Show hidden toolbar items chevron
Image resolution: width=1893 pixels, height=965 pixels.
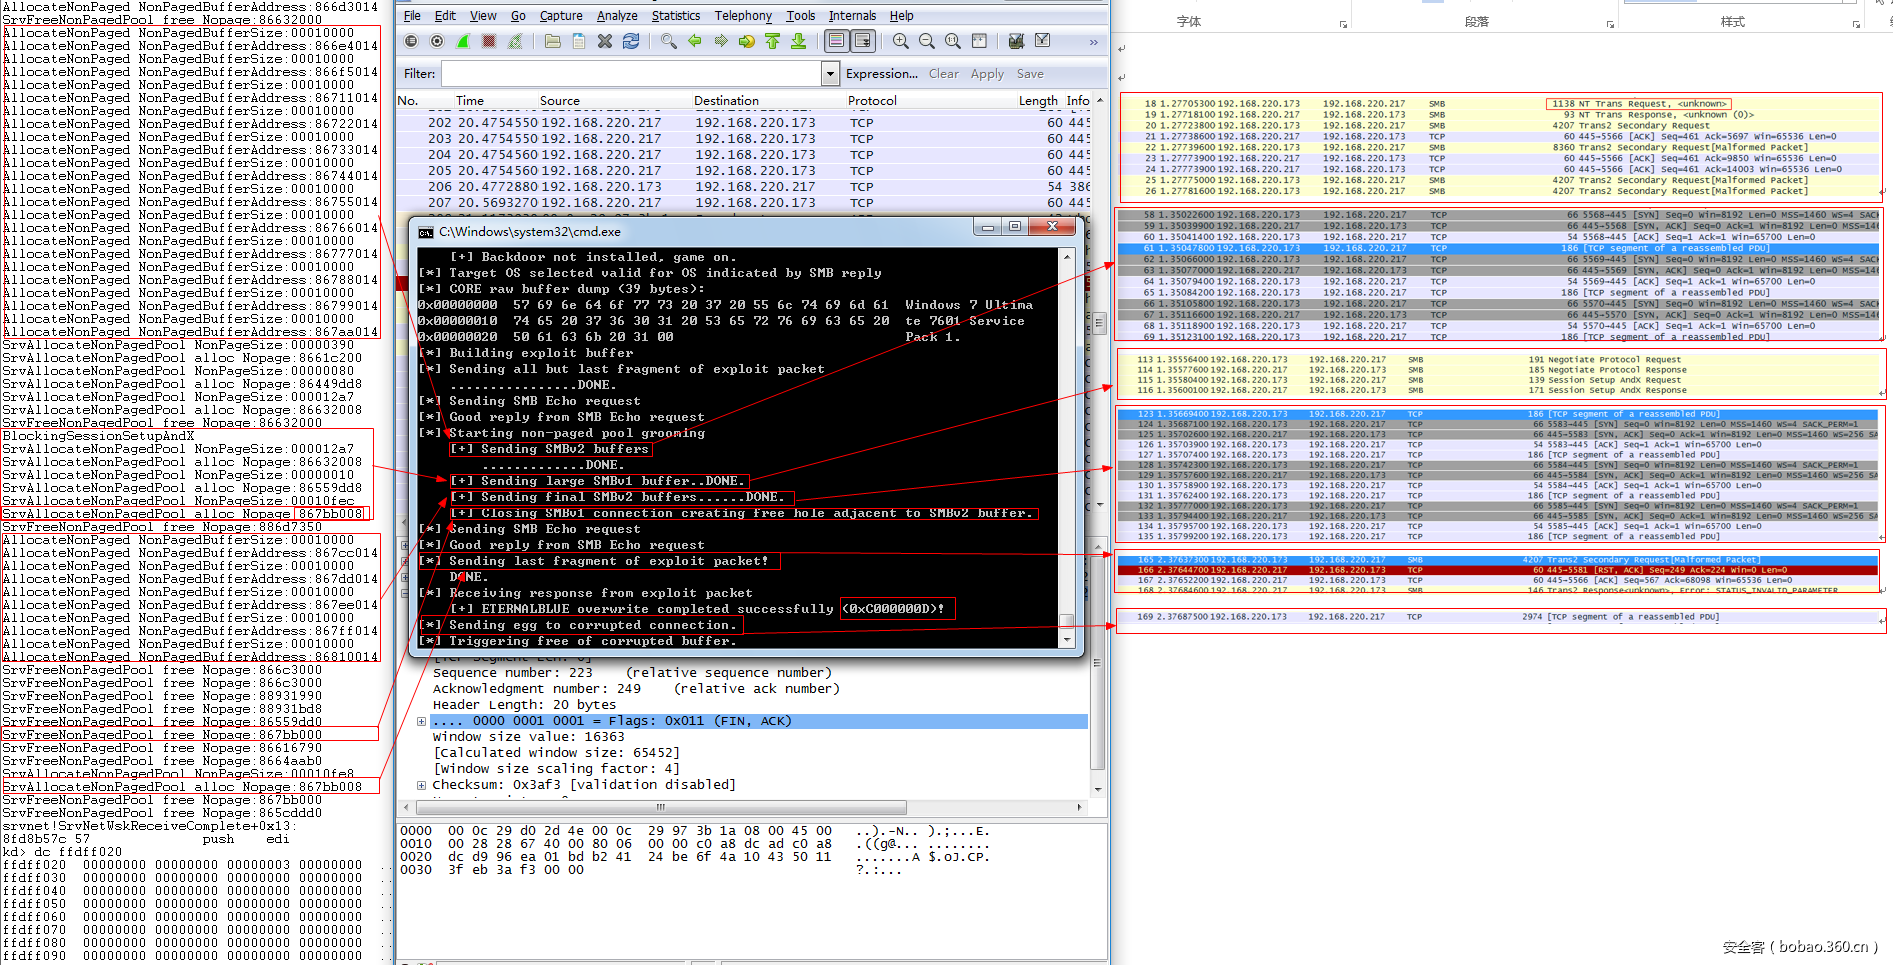(1093, 42)
